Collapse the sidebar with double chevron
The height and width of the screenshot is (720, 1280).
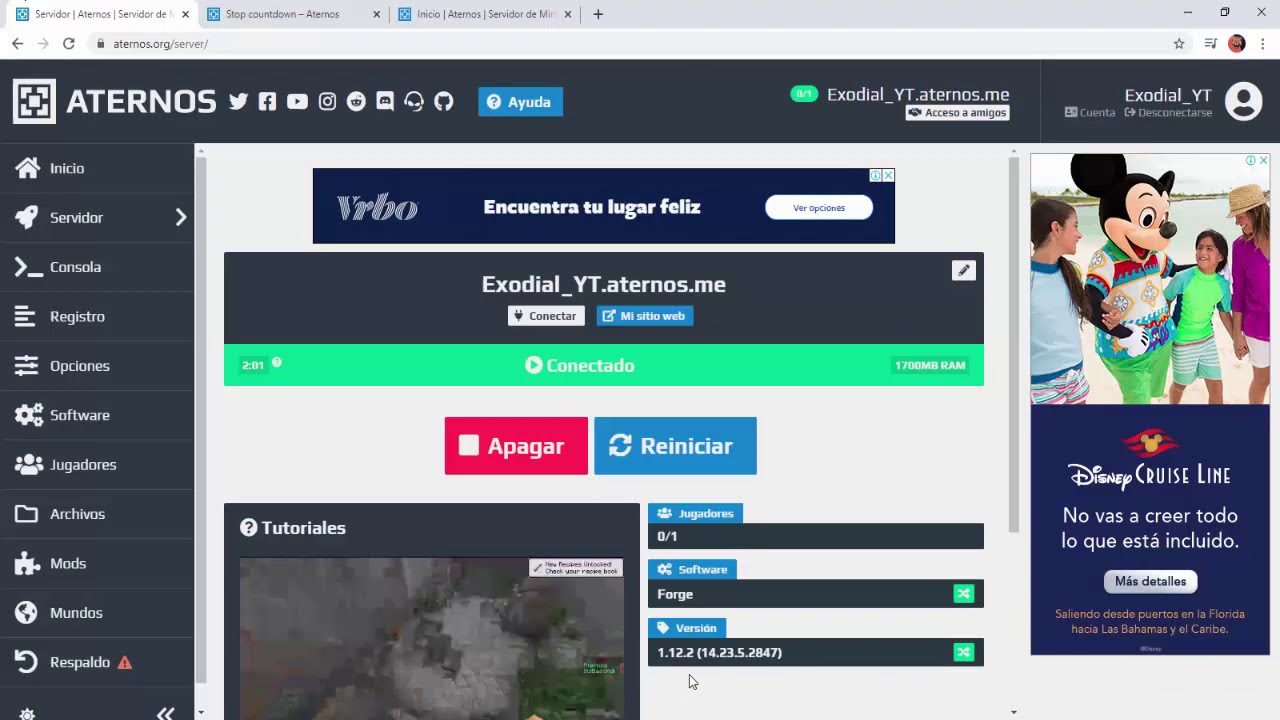[x=166, y=713]
